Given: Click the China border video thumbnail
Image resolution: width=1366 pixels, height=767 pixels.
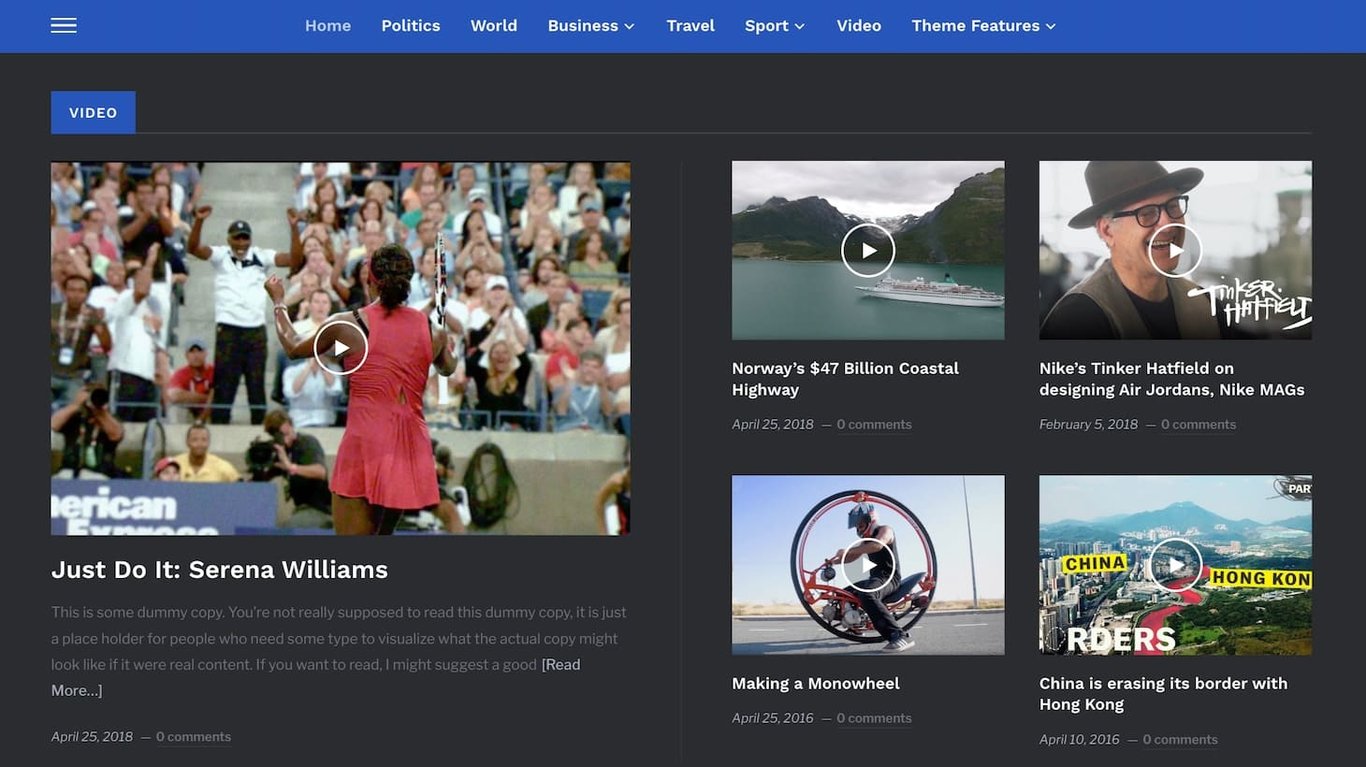Looking at the screenshot, I should click(1175, 563).
